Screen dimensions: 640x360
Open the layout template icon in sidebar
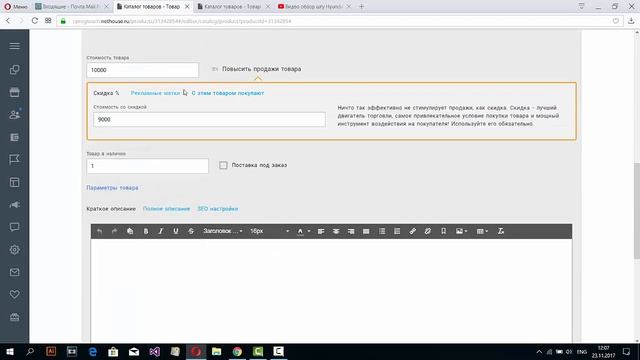(x=15, y=182)
